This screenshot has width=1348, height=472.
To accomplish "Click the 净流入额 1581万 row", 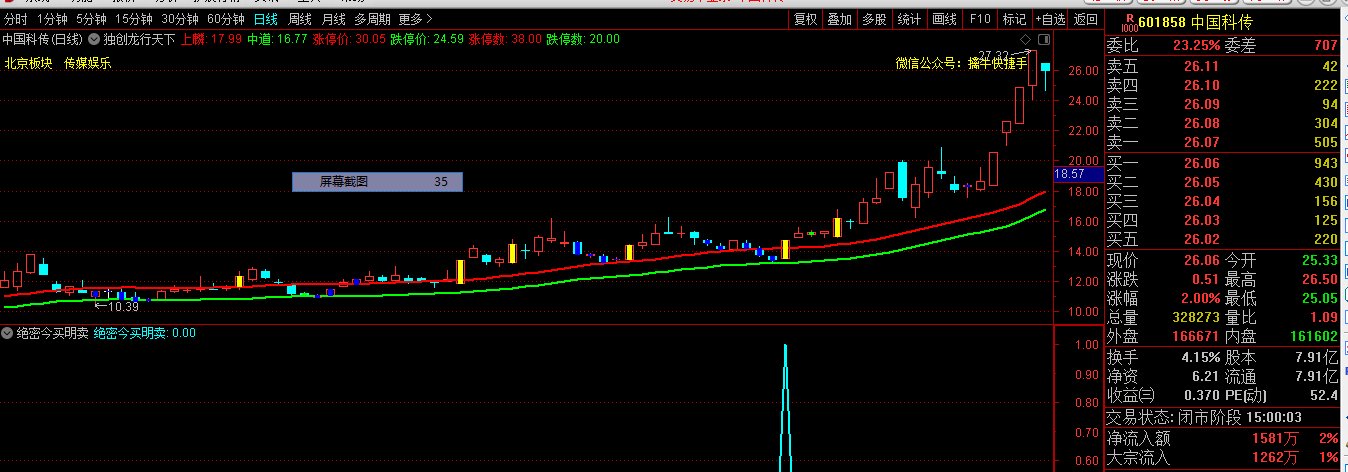I will (x=1222, y=438).
